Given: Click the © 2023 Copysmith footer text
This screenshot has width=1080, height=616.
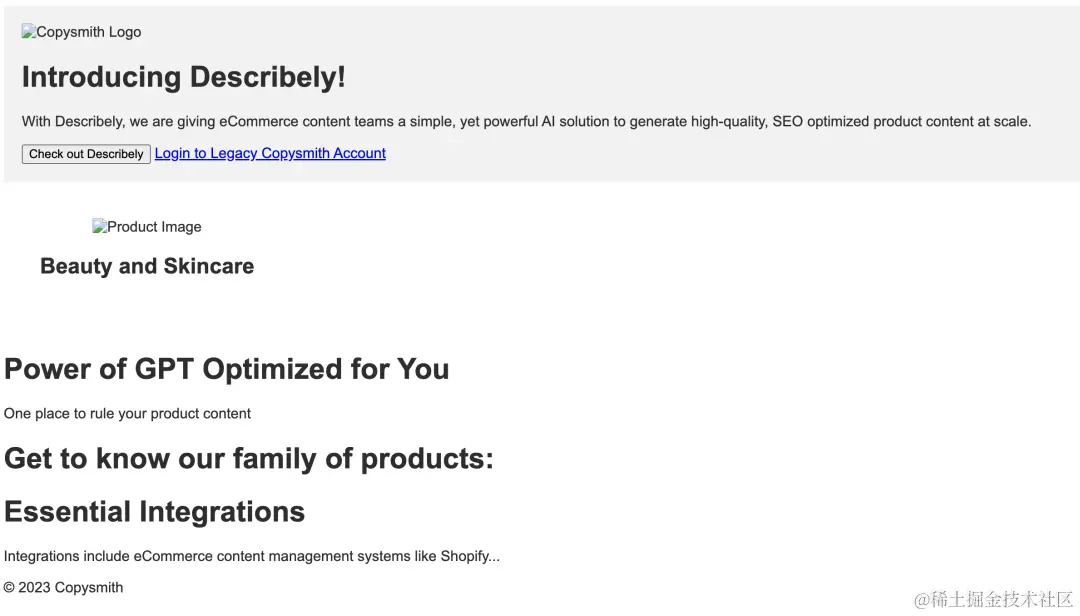Looking at the screenshot, I should point(64,587).
